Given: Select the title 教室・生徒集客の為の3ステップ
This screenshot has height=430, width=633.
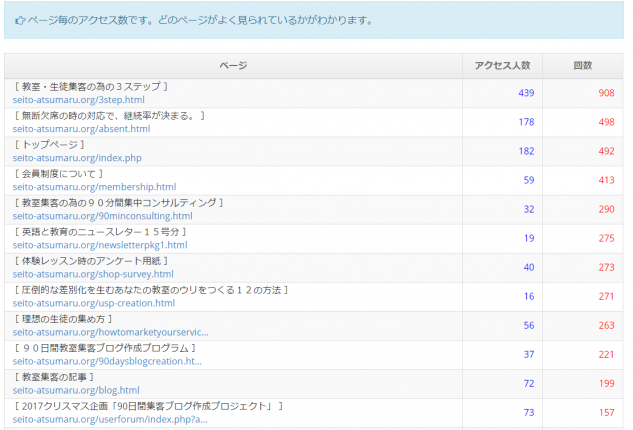Looking at the screenshot, I should pos(91,86).
